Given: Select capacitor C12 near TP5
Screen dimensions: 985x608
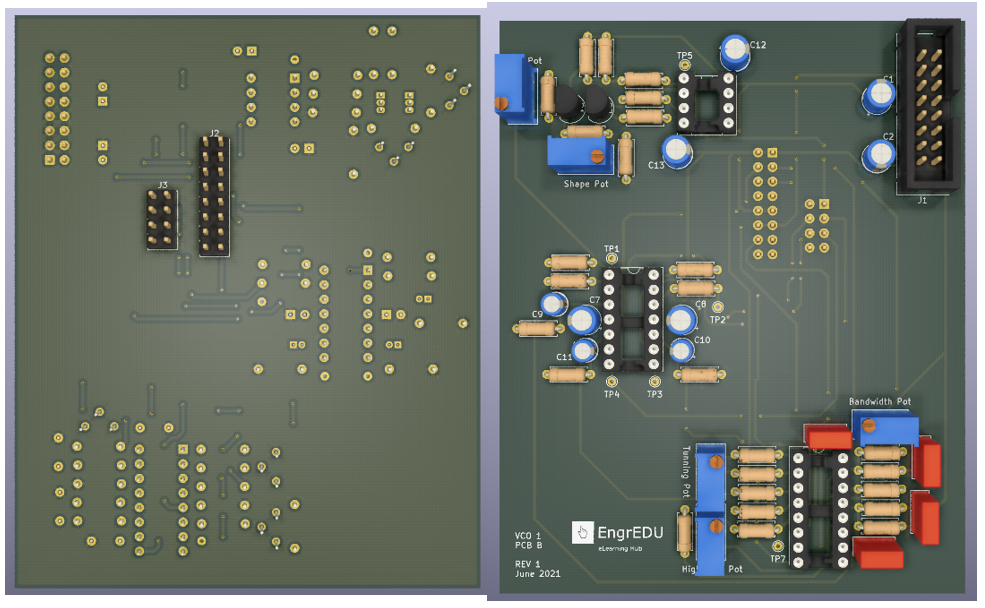Looking at the screenshot, I should tap(735, 49).
